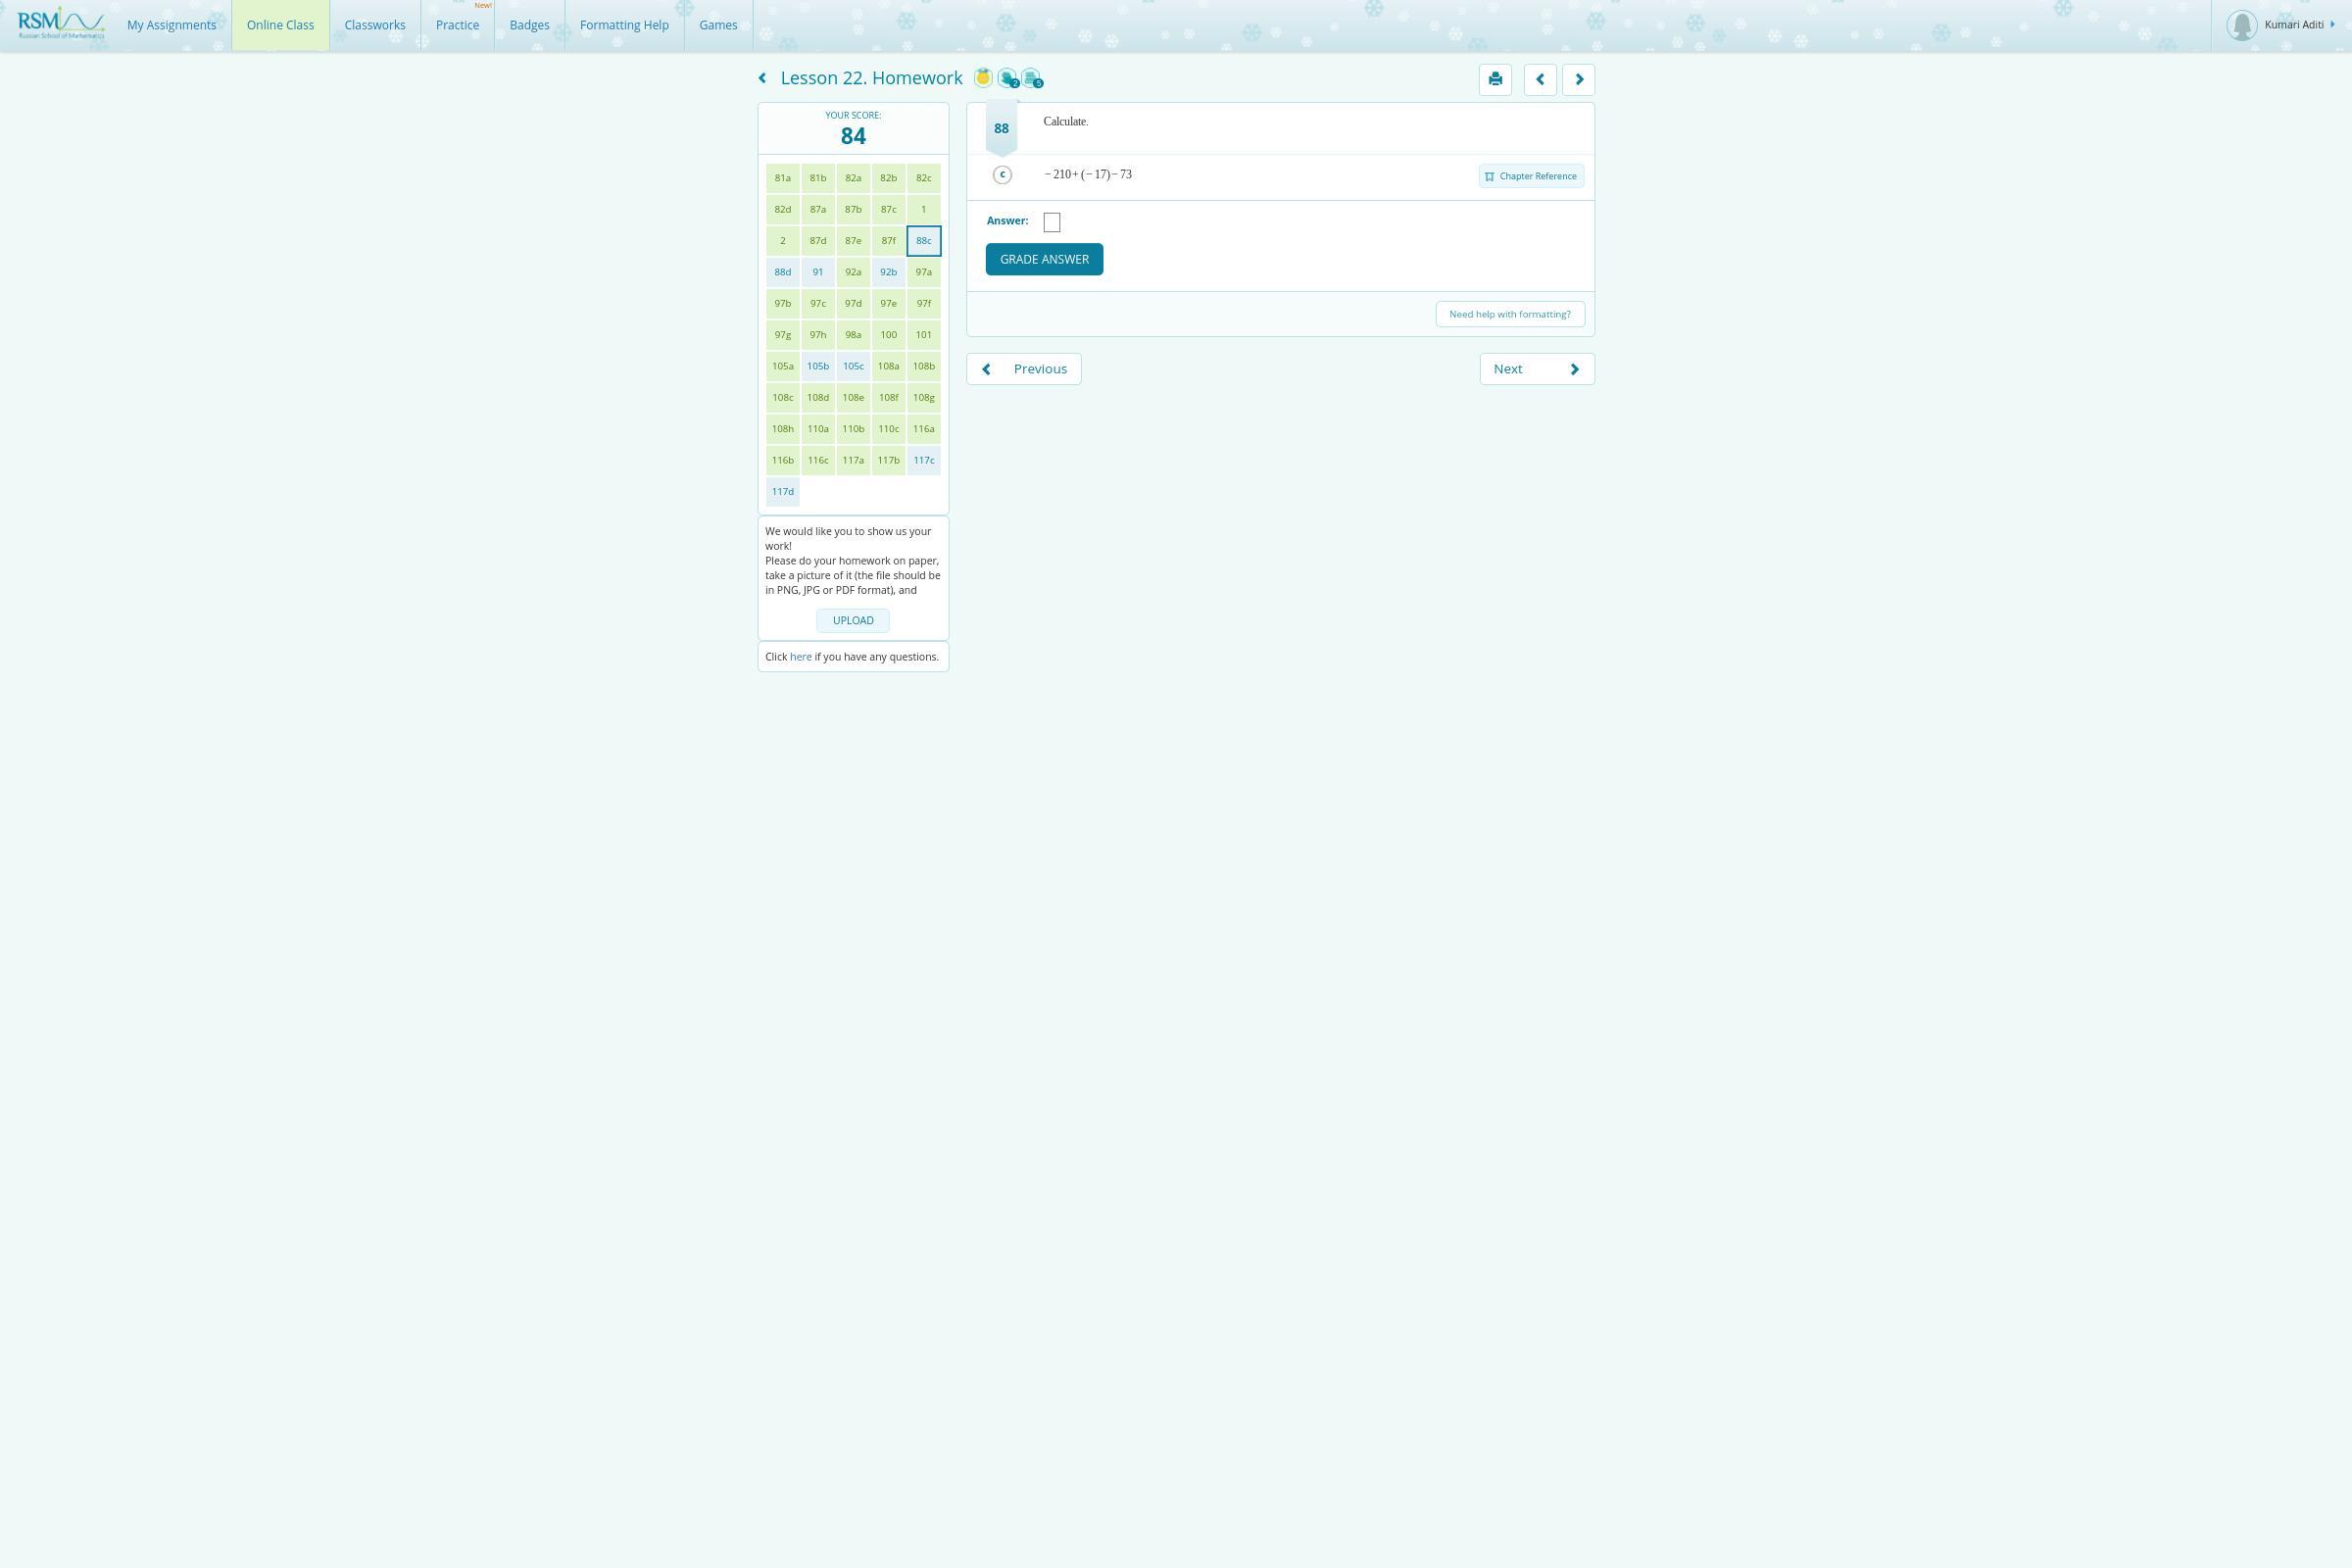Click the gold medal badge icon
Image resolution: width=2352 pixels, height=1568 pixels.
(983, 78)
